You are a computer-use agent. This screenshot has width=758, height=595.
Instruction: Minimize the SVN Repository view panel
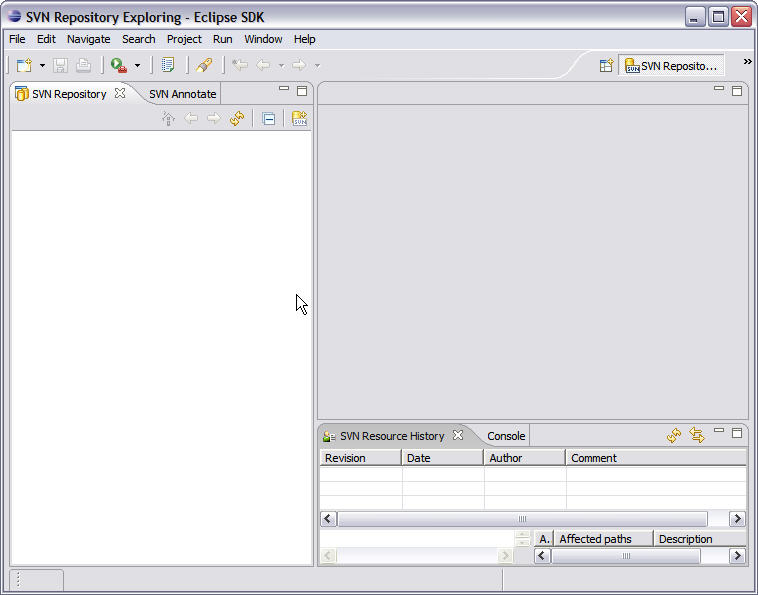click(x=284, y=88)
